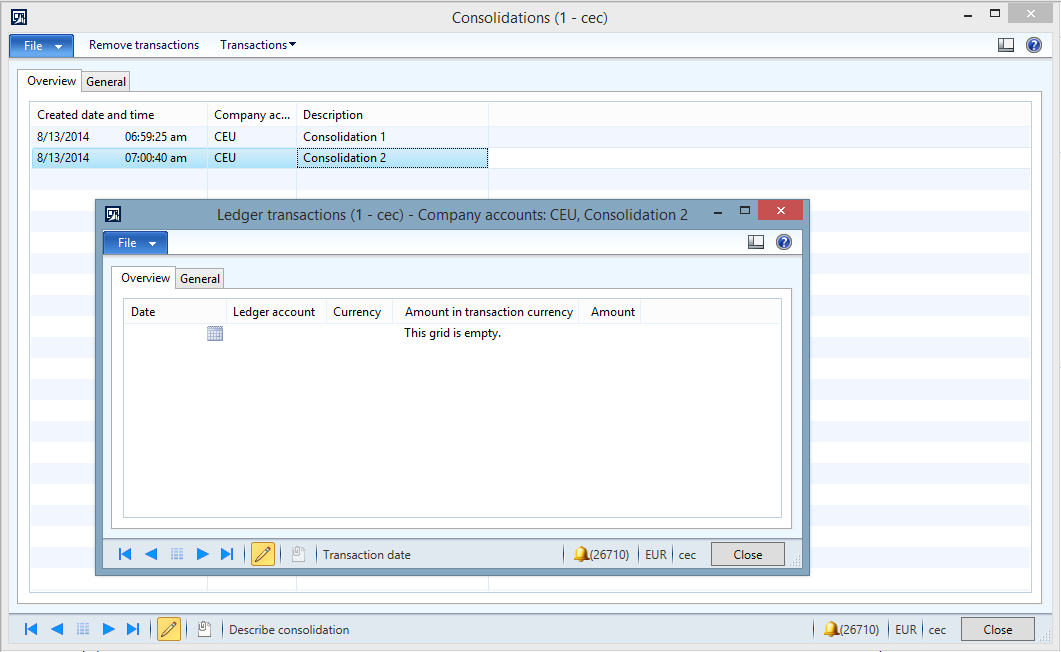The image size is (1061, 652).
Task: Click the Edit pencil icon in the Ledger transactions status bar
Action: tap(263, 554)
